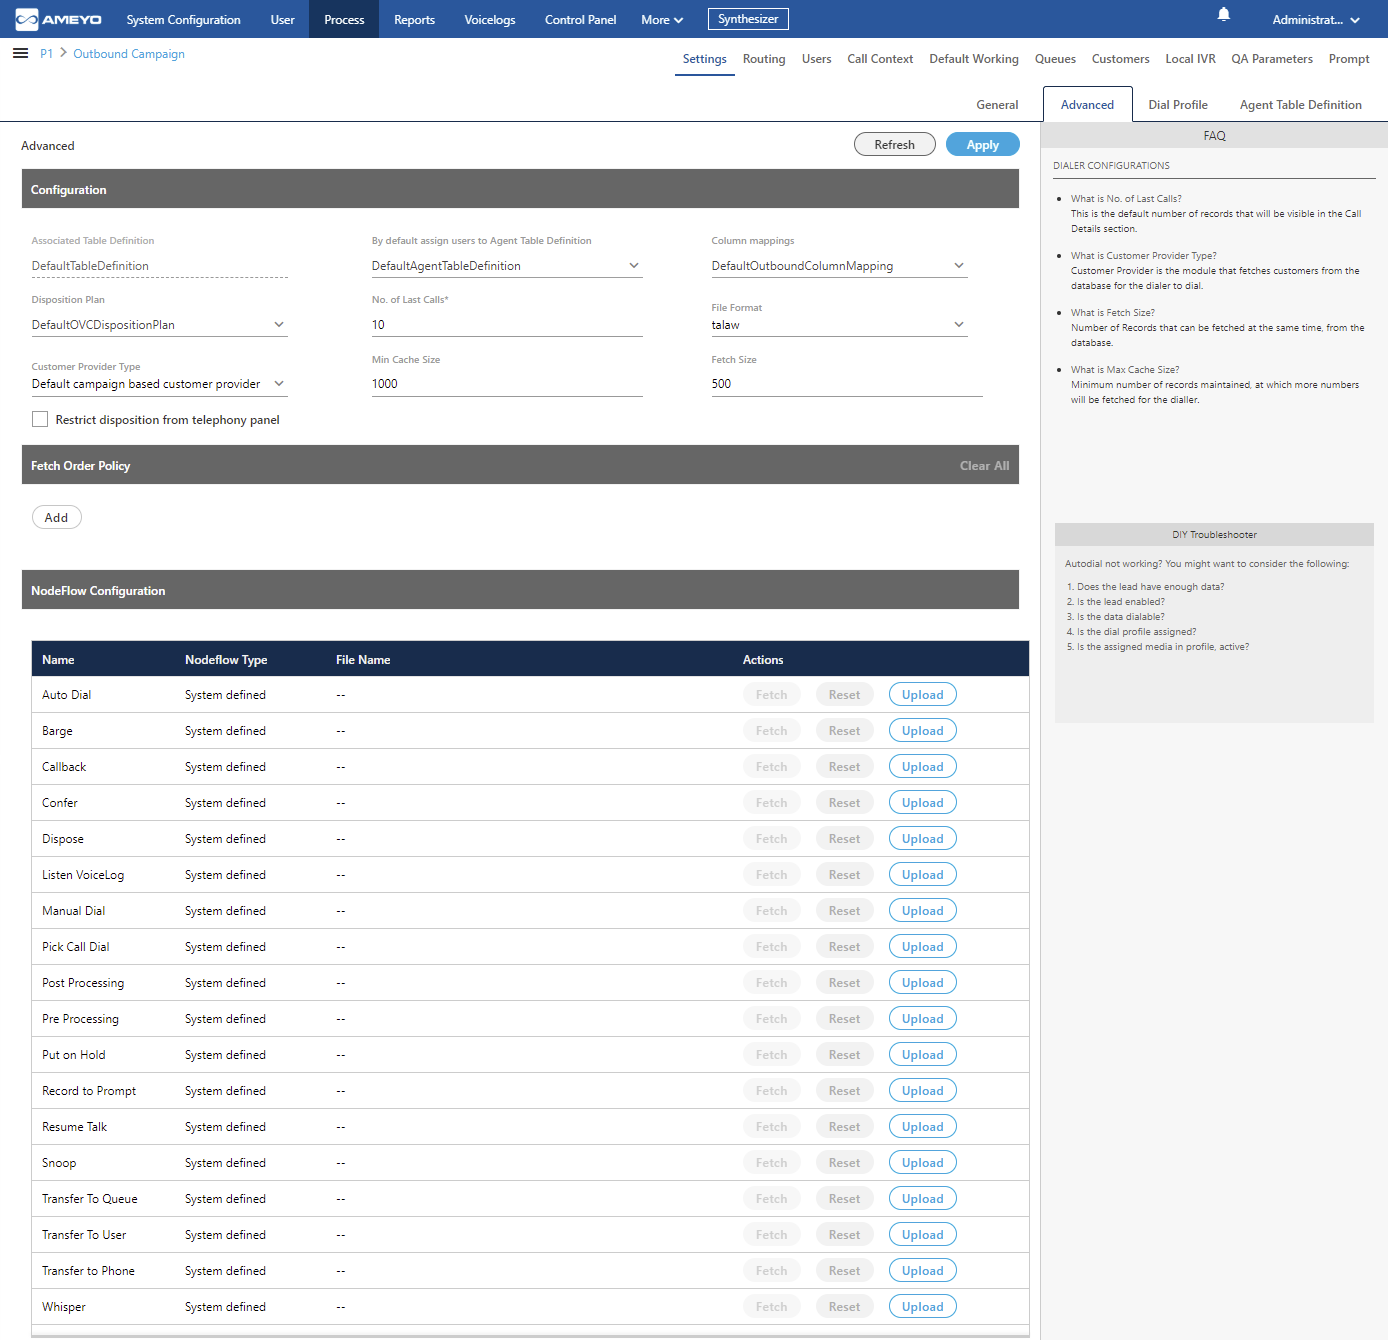Open Disposition Plan dropdown

pyautogui.click(x=159, y=325)
